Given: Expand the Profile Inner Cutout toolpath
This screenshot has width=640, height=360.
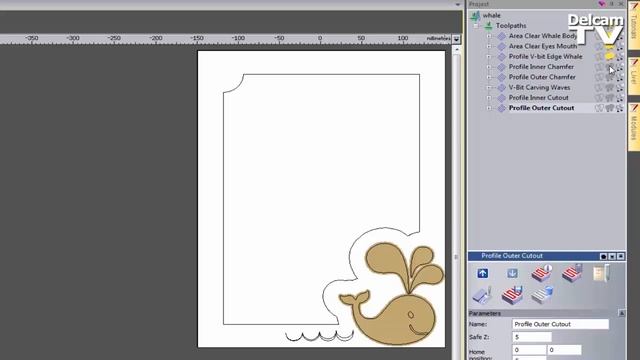Looking at the screenshot, I should coord(489,98).
